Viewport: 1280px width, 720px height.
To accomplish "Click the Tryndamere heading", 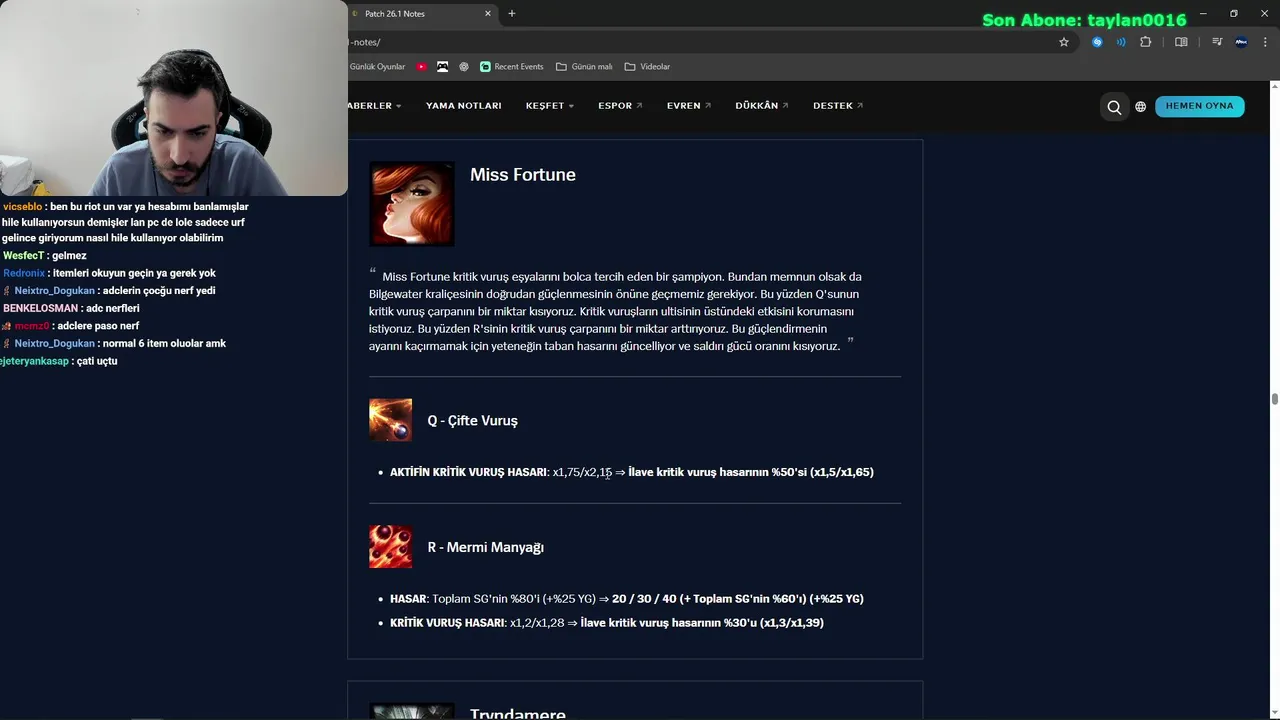I will pyautogui.click(x=518, y=714).
